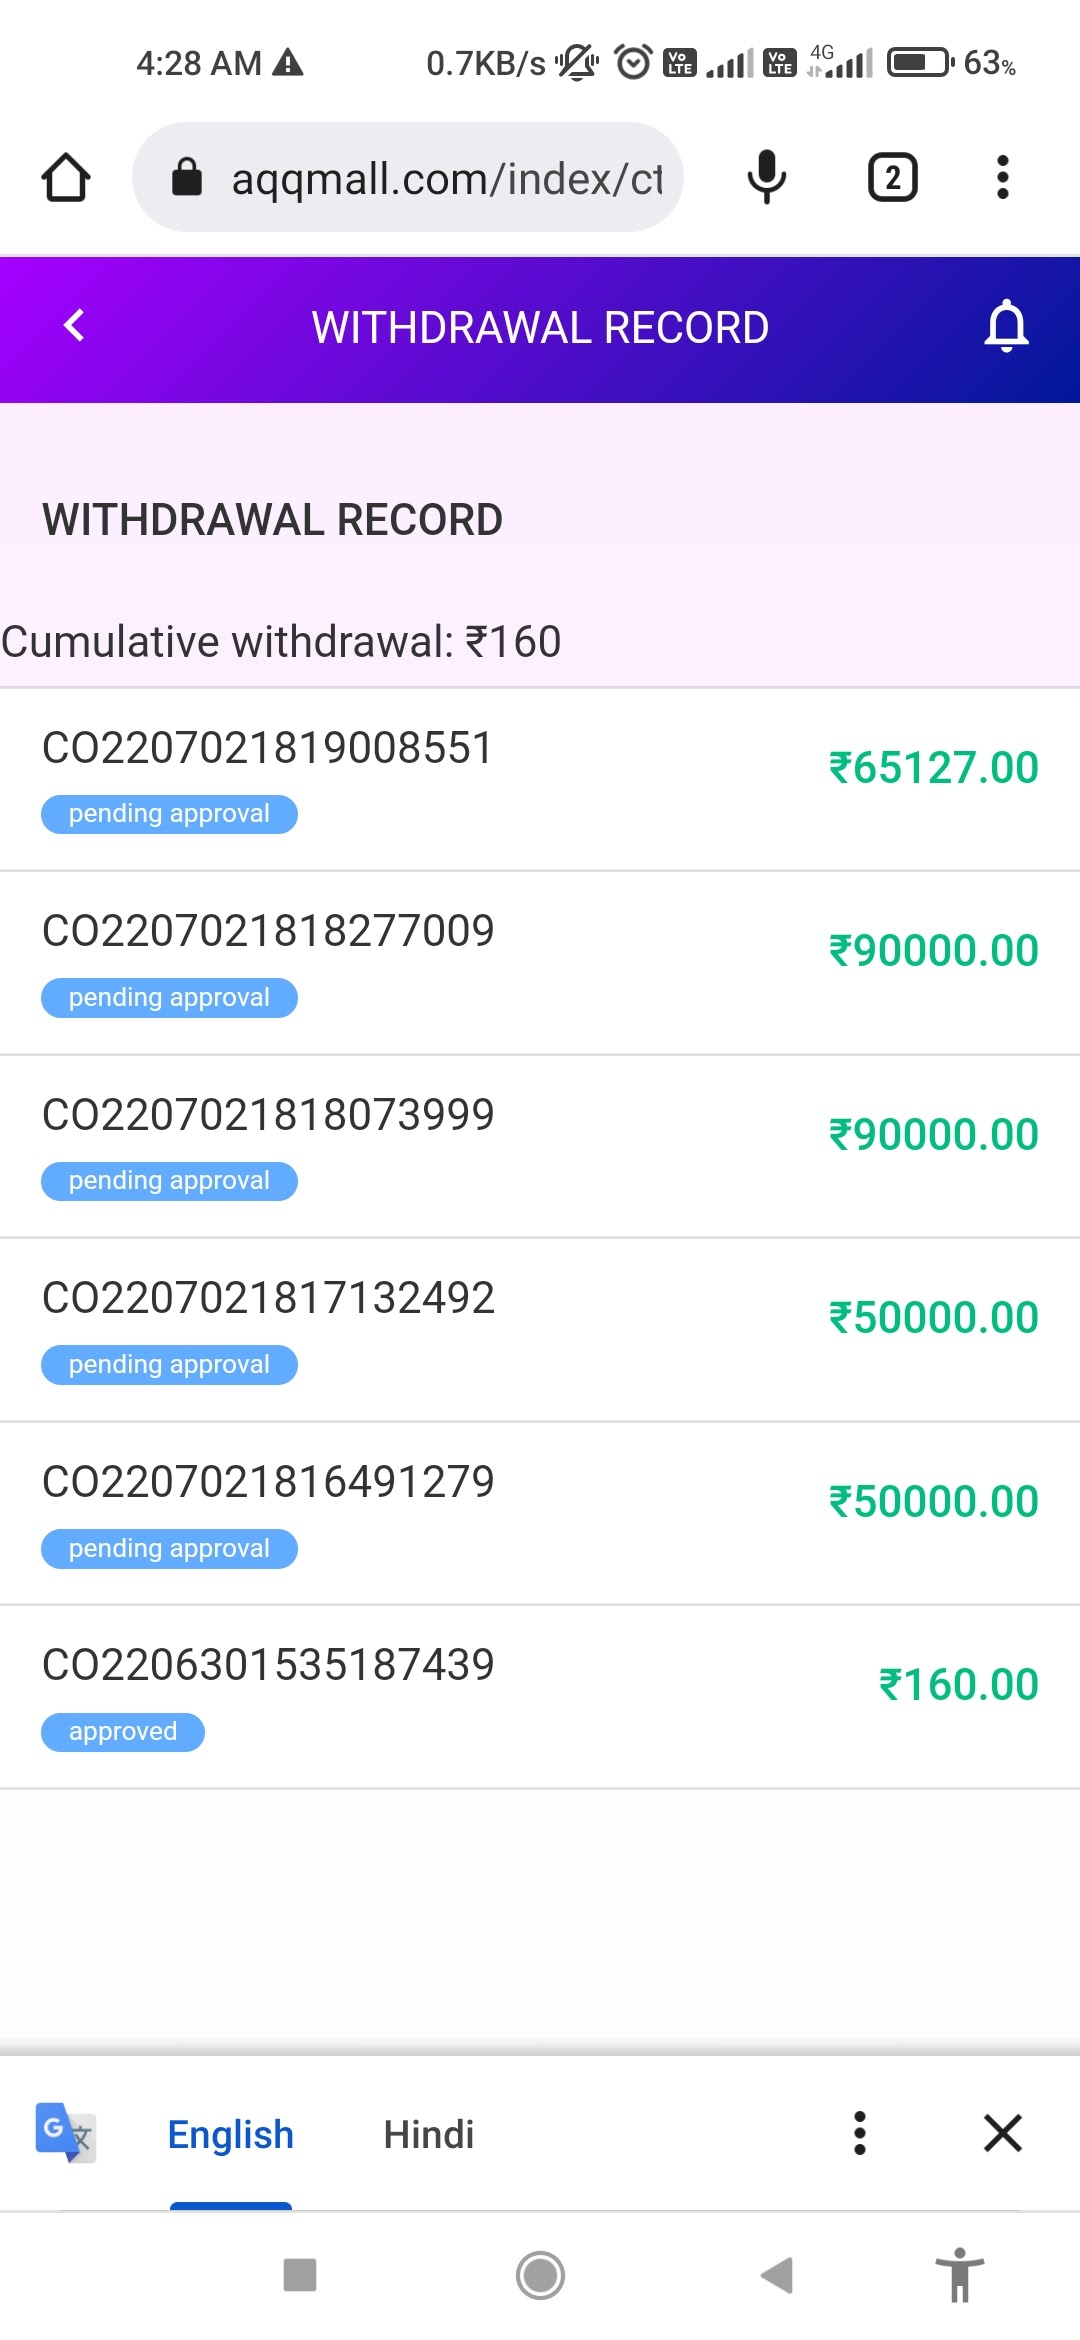The height and width of the screenshot is (2340, 1080).
Task: Tap the accessibility shortcut icon
Action: click(960, 2275)
